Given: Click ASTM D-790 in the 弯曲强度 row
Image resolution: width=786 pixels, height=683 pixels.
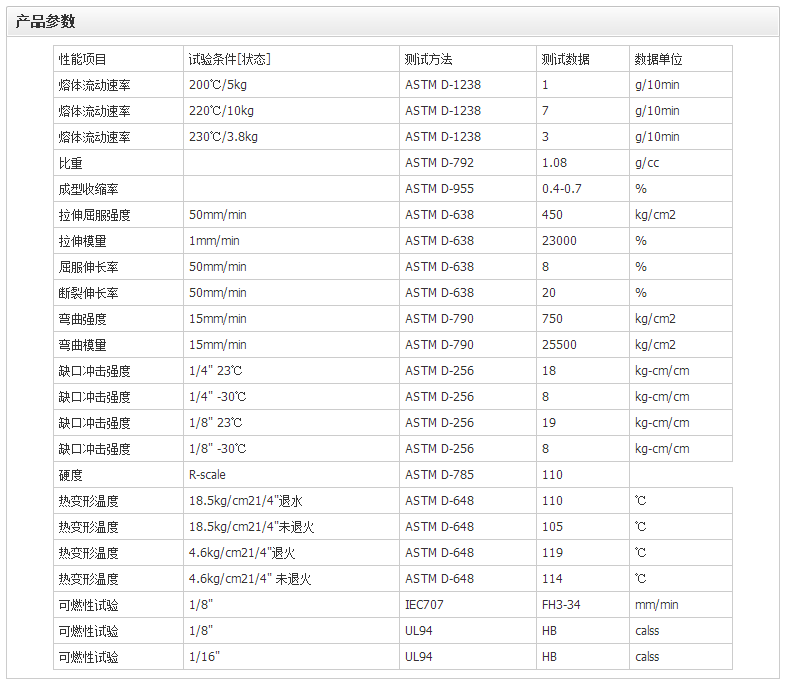Looking at the screenshot, I should pos(468,319).
